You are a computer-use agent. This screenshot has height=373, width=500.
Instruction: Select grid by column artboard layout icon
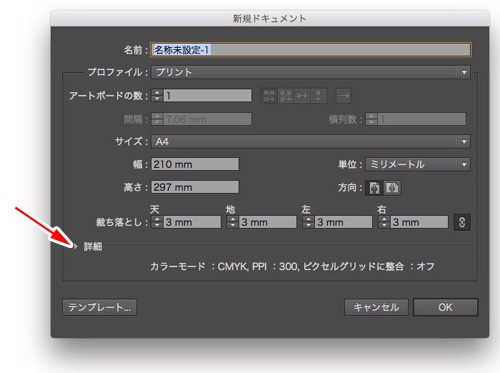(x=285, y=96)
